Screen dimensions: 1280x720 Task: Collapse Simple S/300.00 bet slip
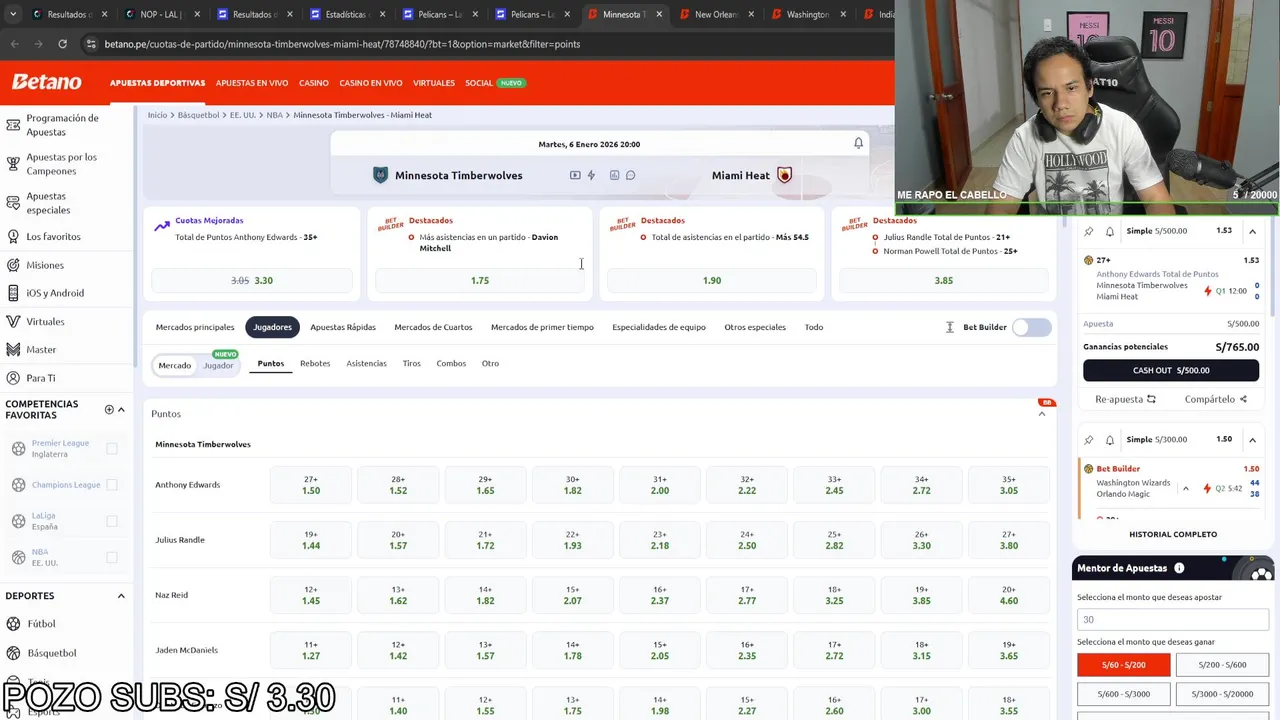[x=1252, y=439]
